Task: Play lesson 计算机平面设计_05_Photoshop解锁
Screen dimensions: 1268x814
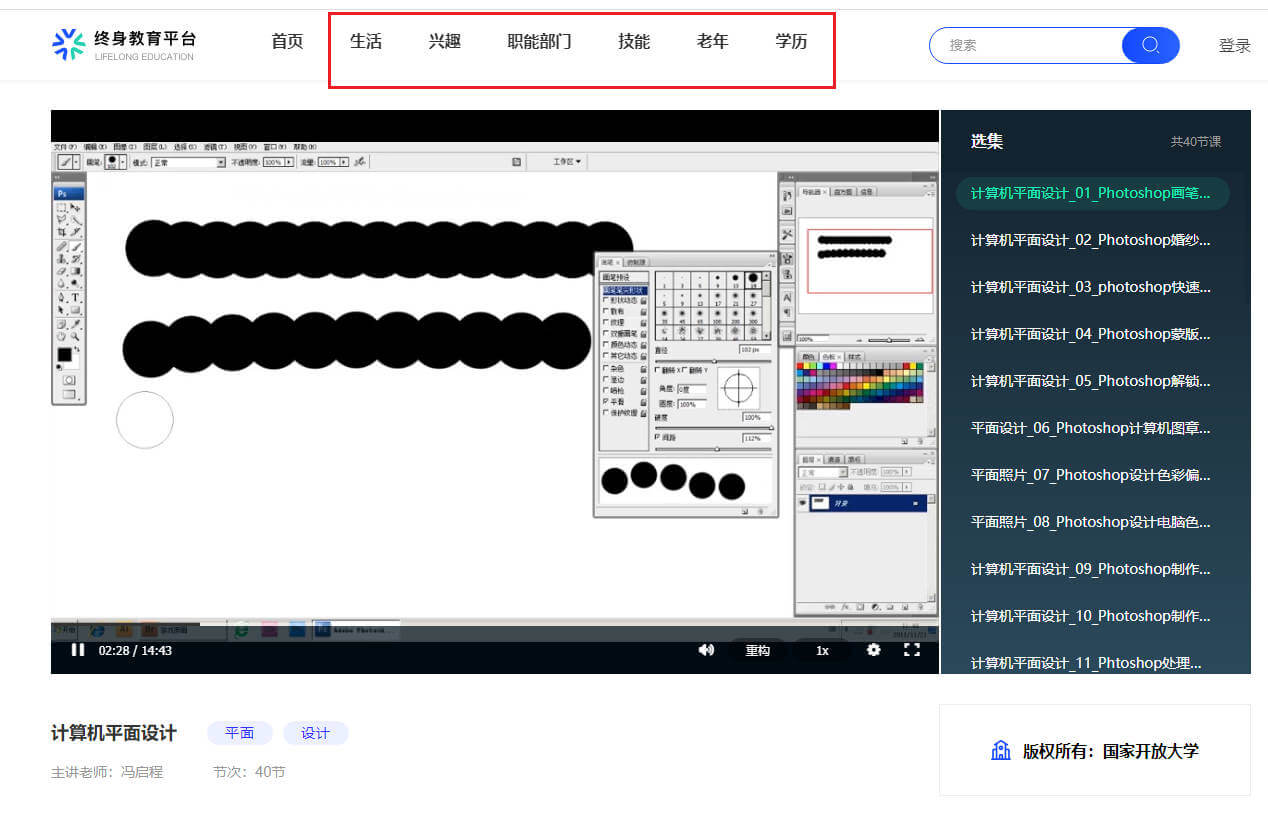Action: click(1091, 381)
